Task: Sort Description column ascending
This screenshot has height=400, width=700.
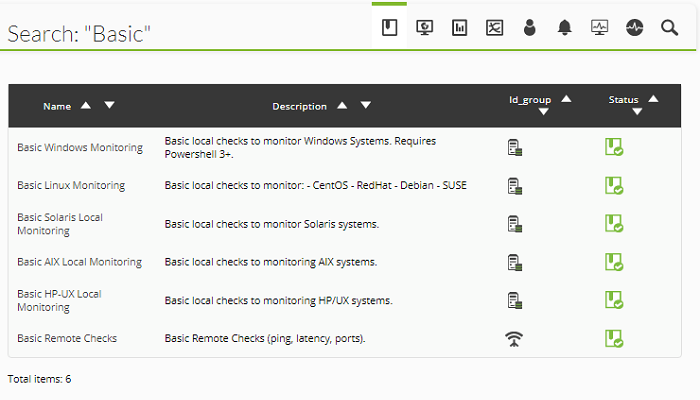Action: [x=342, y=105]
